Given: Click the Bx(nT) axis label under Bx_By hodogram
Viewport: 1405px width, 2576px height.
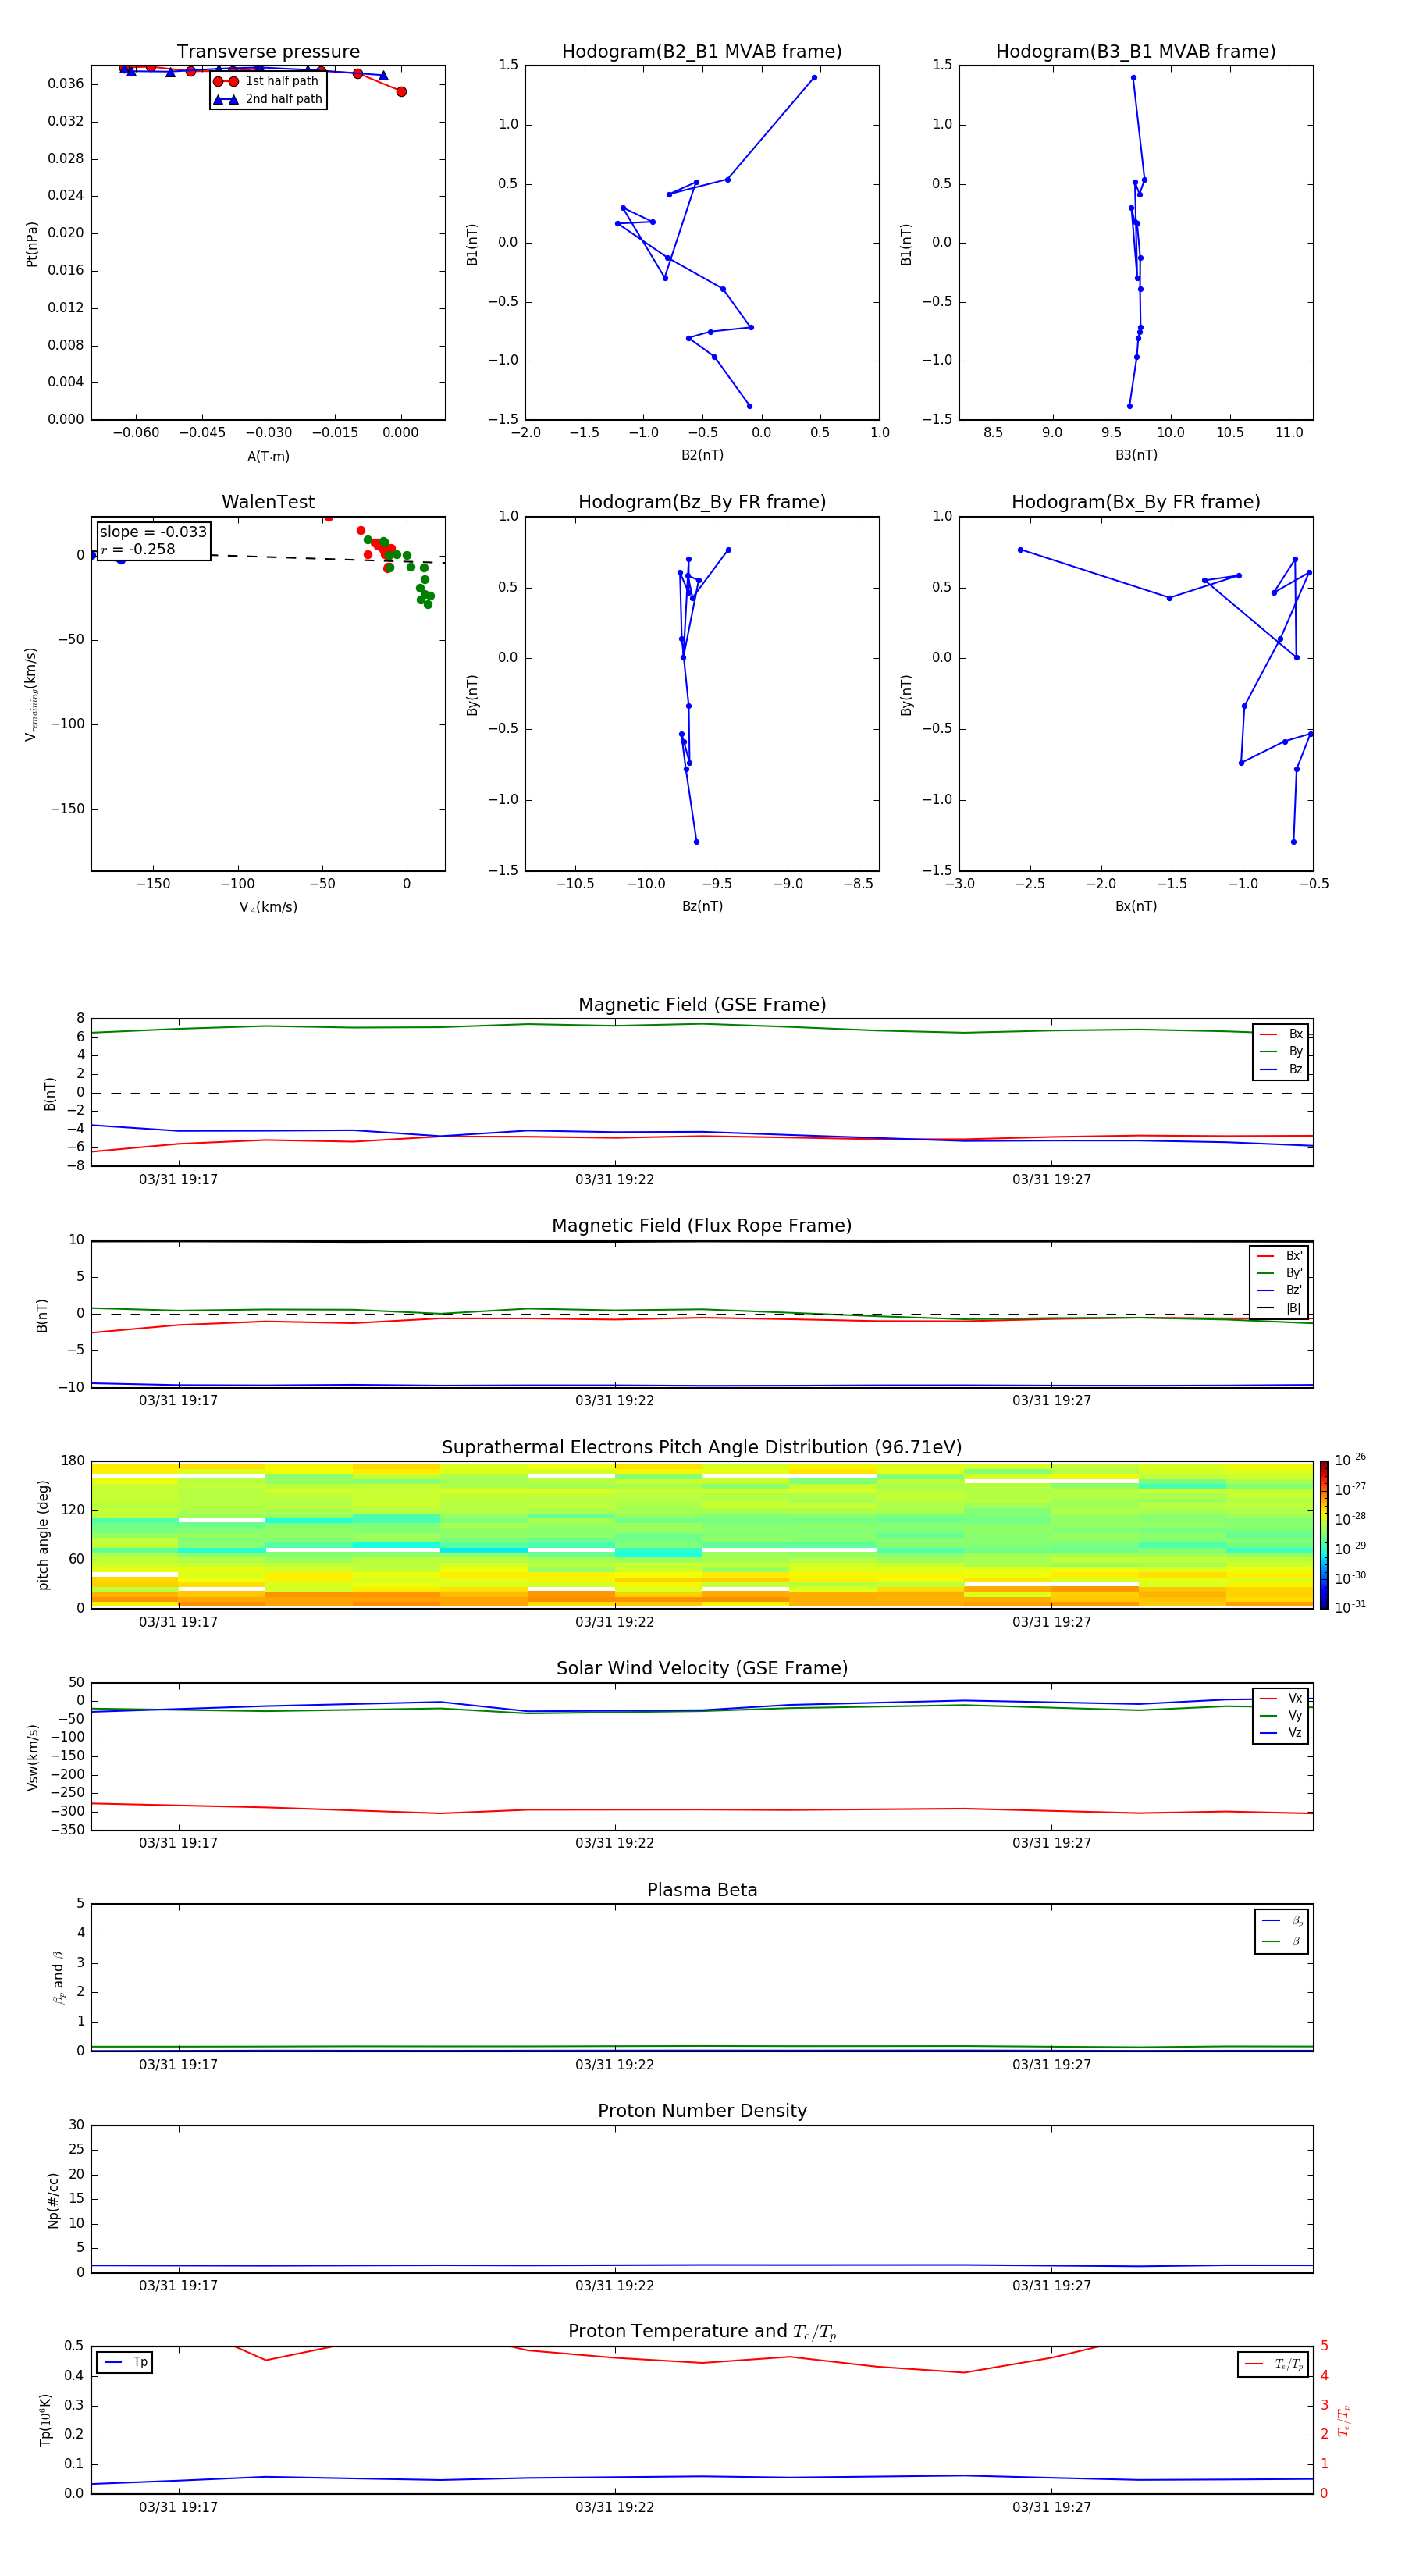Looking at the screenshot, I should click(1136, 906).
